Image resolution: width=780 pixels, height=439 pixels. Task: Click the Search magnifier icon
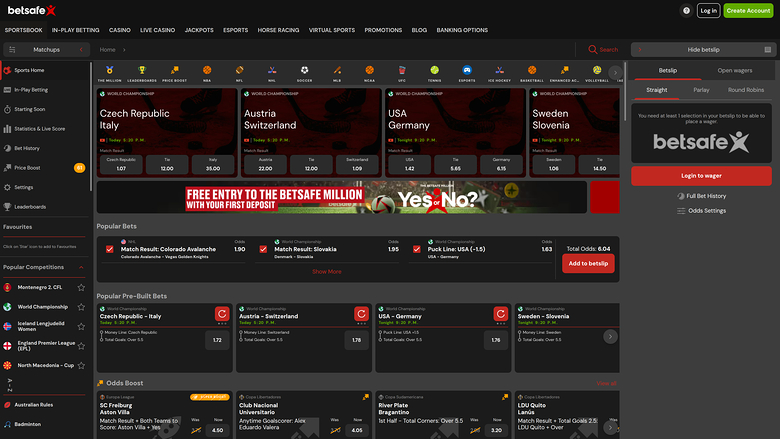pos(592,50)
